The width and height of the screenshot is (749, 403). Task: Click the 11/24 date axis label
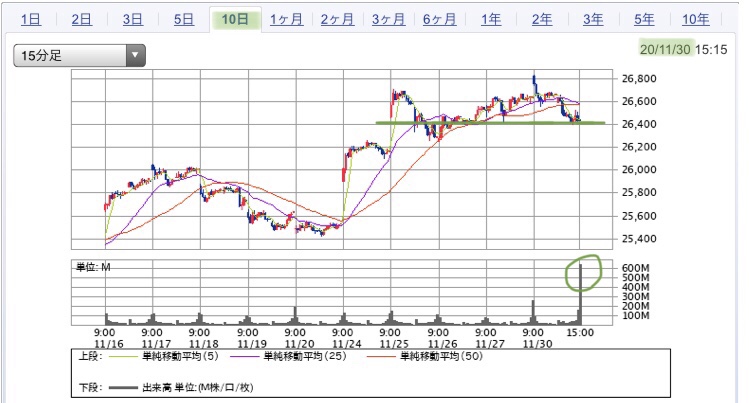click(x=347, y=344)
